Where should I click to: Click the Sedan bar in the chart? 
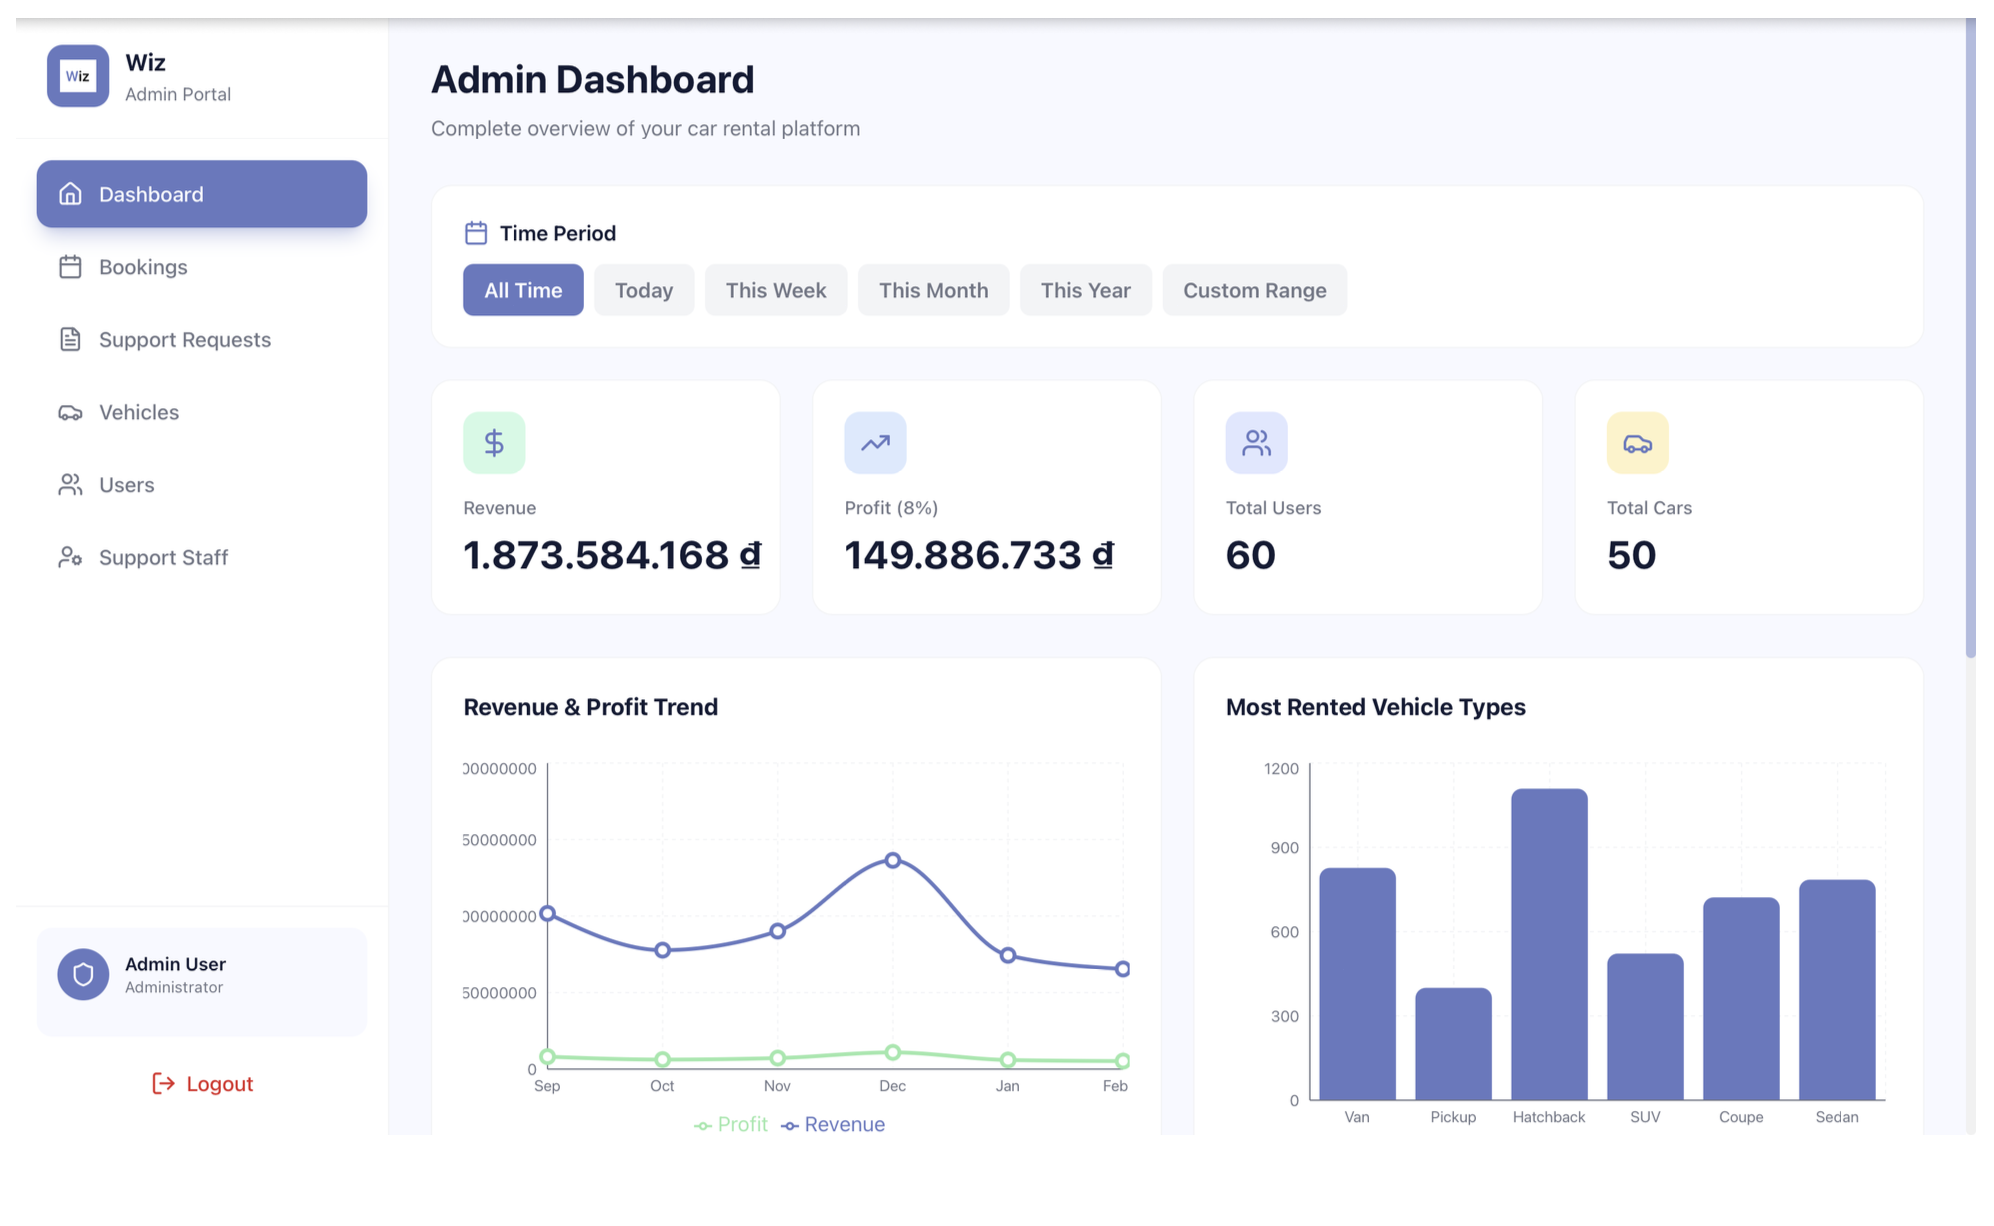tap(1837, 990)
